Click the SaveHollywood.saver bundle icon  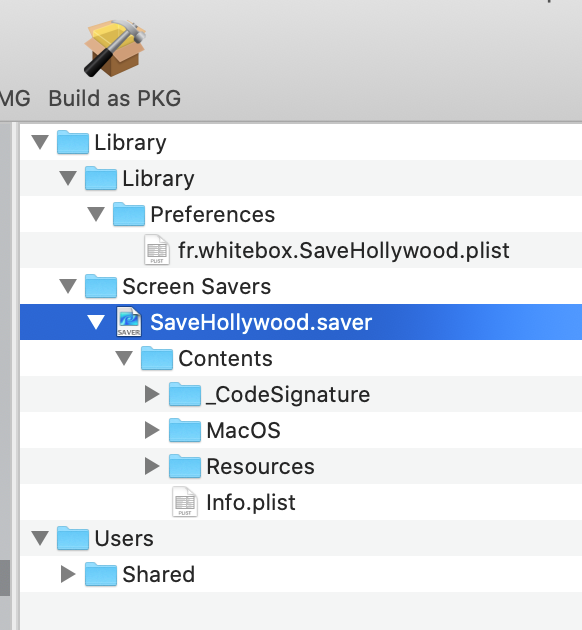(x=129, y=322)
